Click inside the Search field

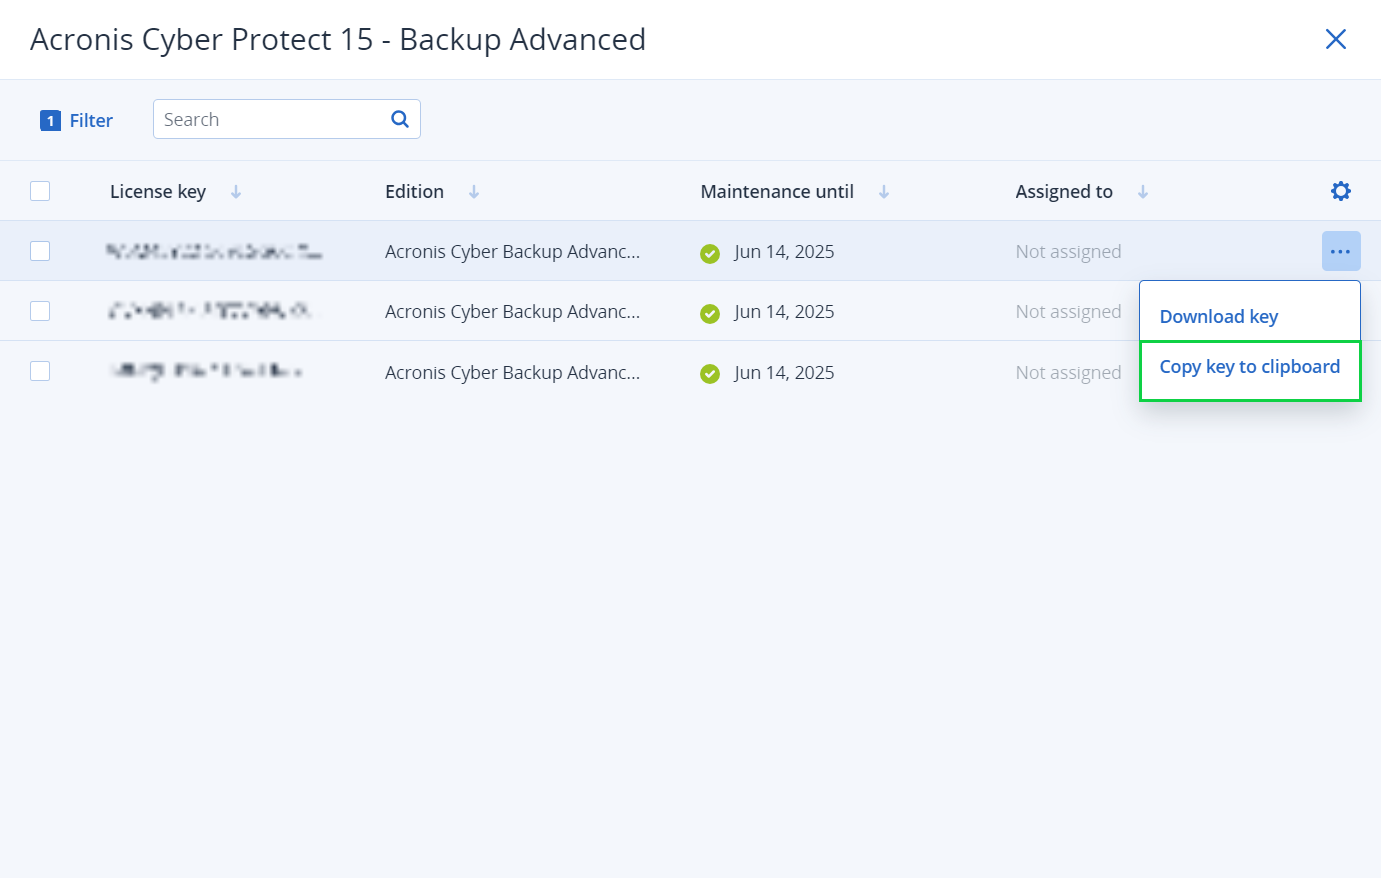pyautogui.click(x=270, y=118)
